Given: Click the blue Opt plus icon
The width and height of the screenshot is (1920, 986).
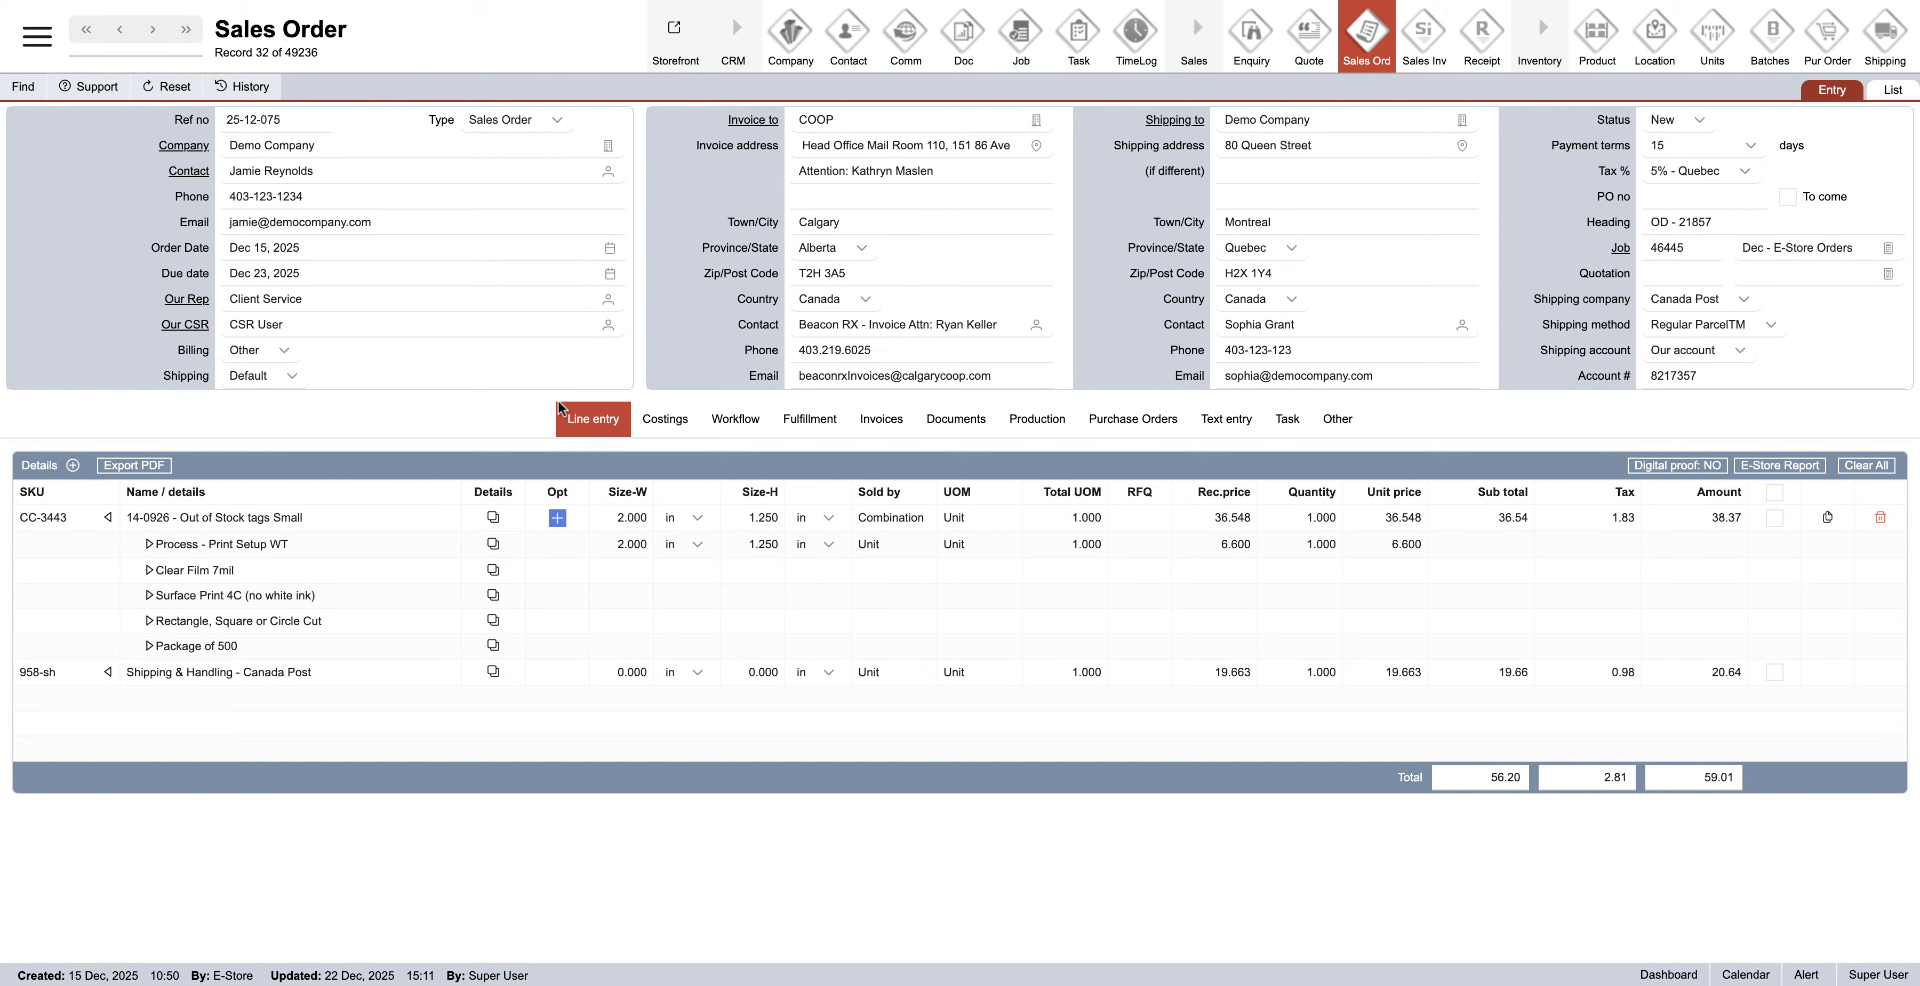Looking at the screenshot, I should [x=557, y=518].
